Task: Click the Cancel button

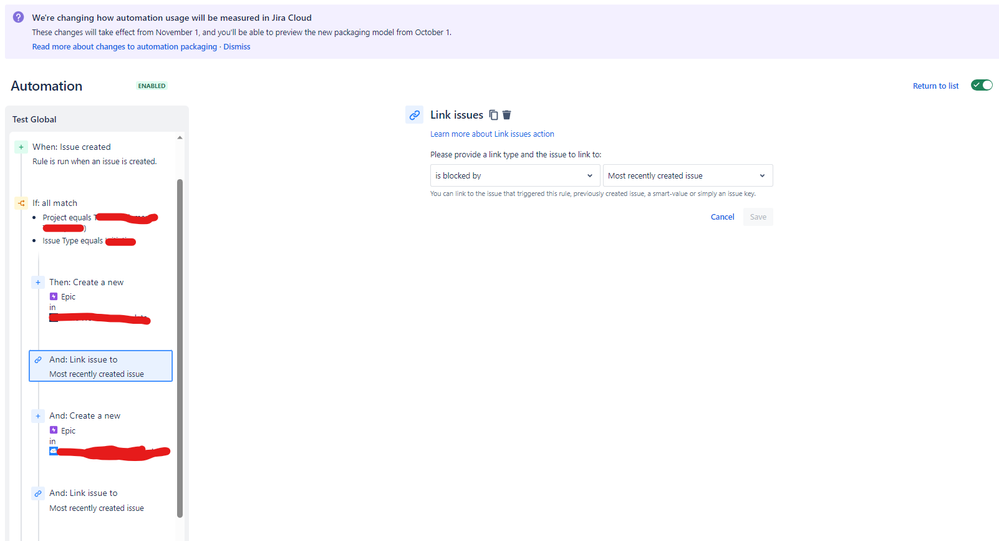Action: [x=722, y=217]
